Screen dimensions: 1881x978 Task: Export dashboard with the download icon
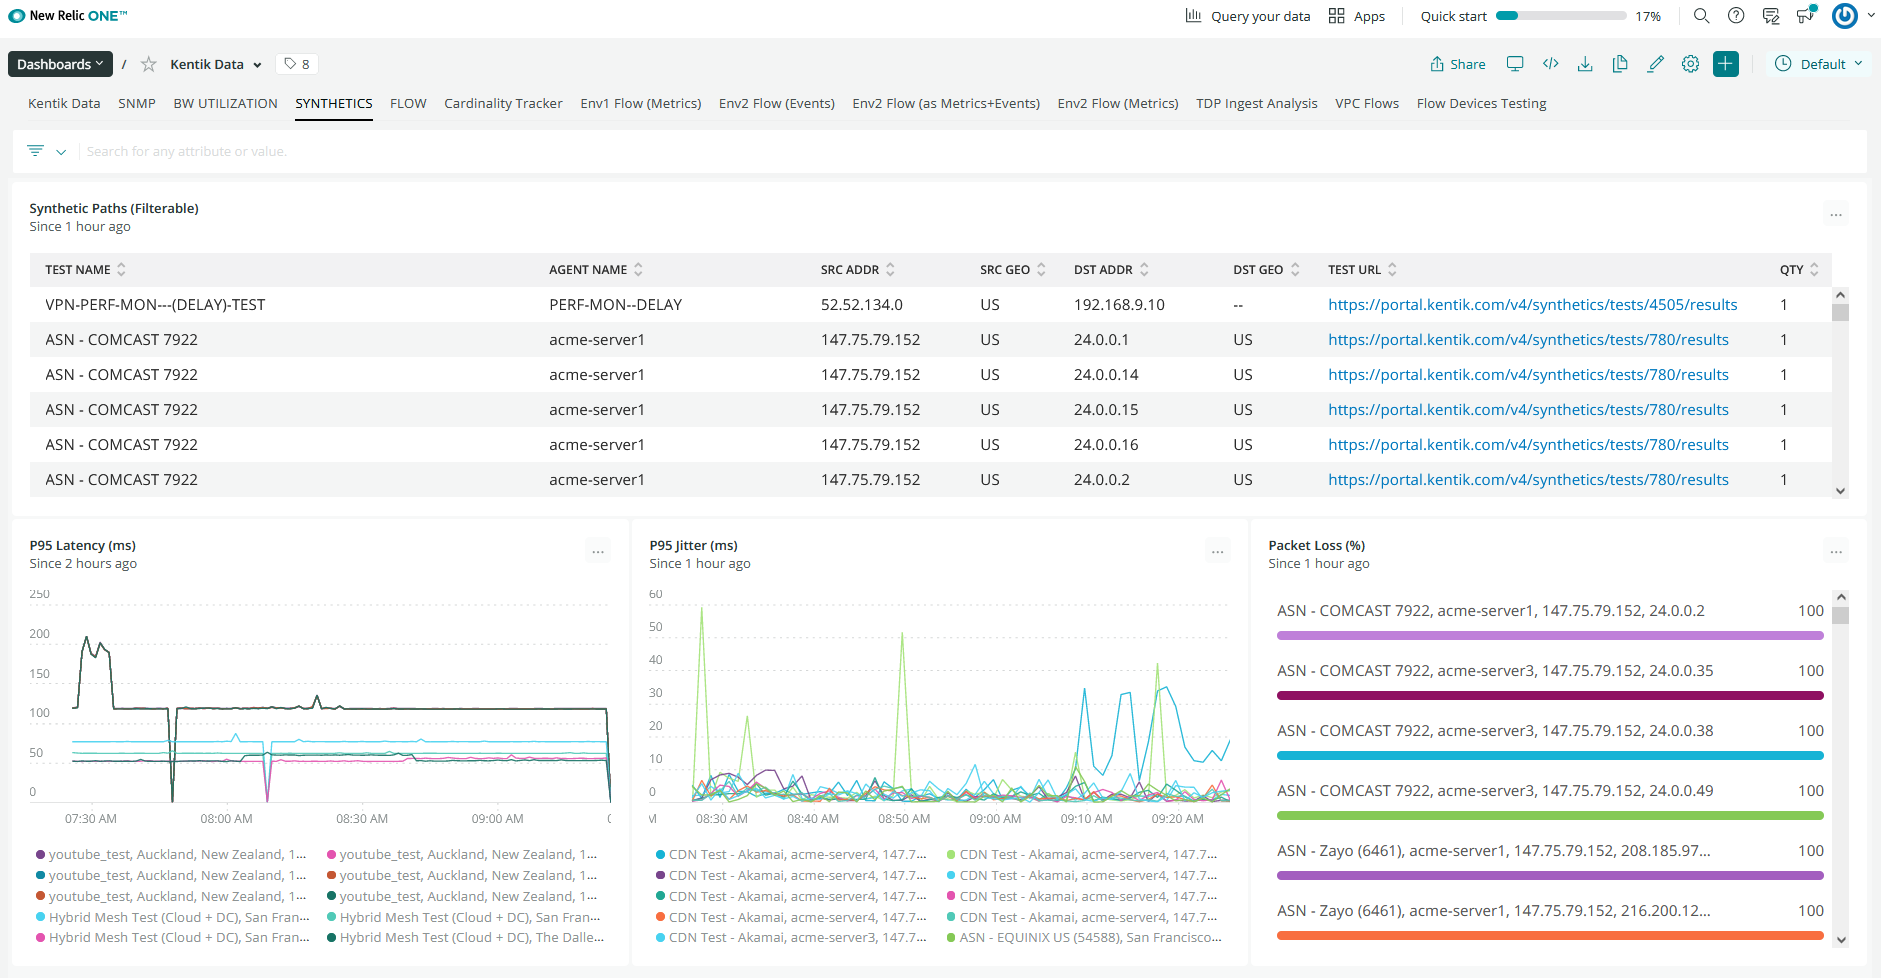(x=1585, y=64)
